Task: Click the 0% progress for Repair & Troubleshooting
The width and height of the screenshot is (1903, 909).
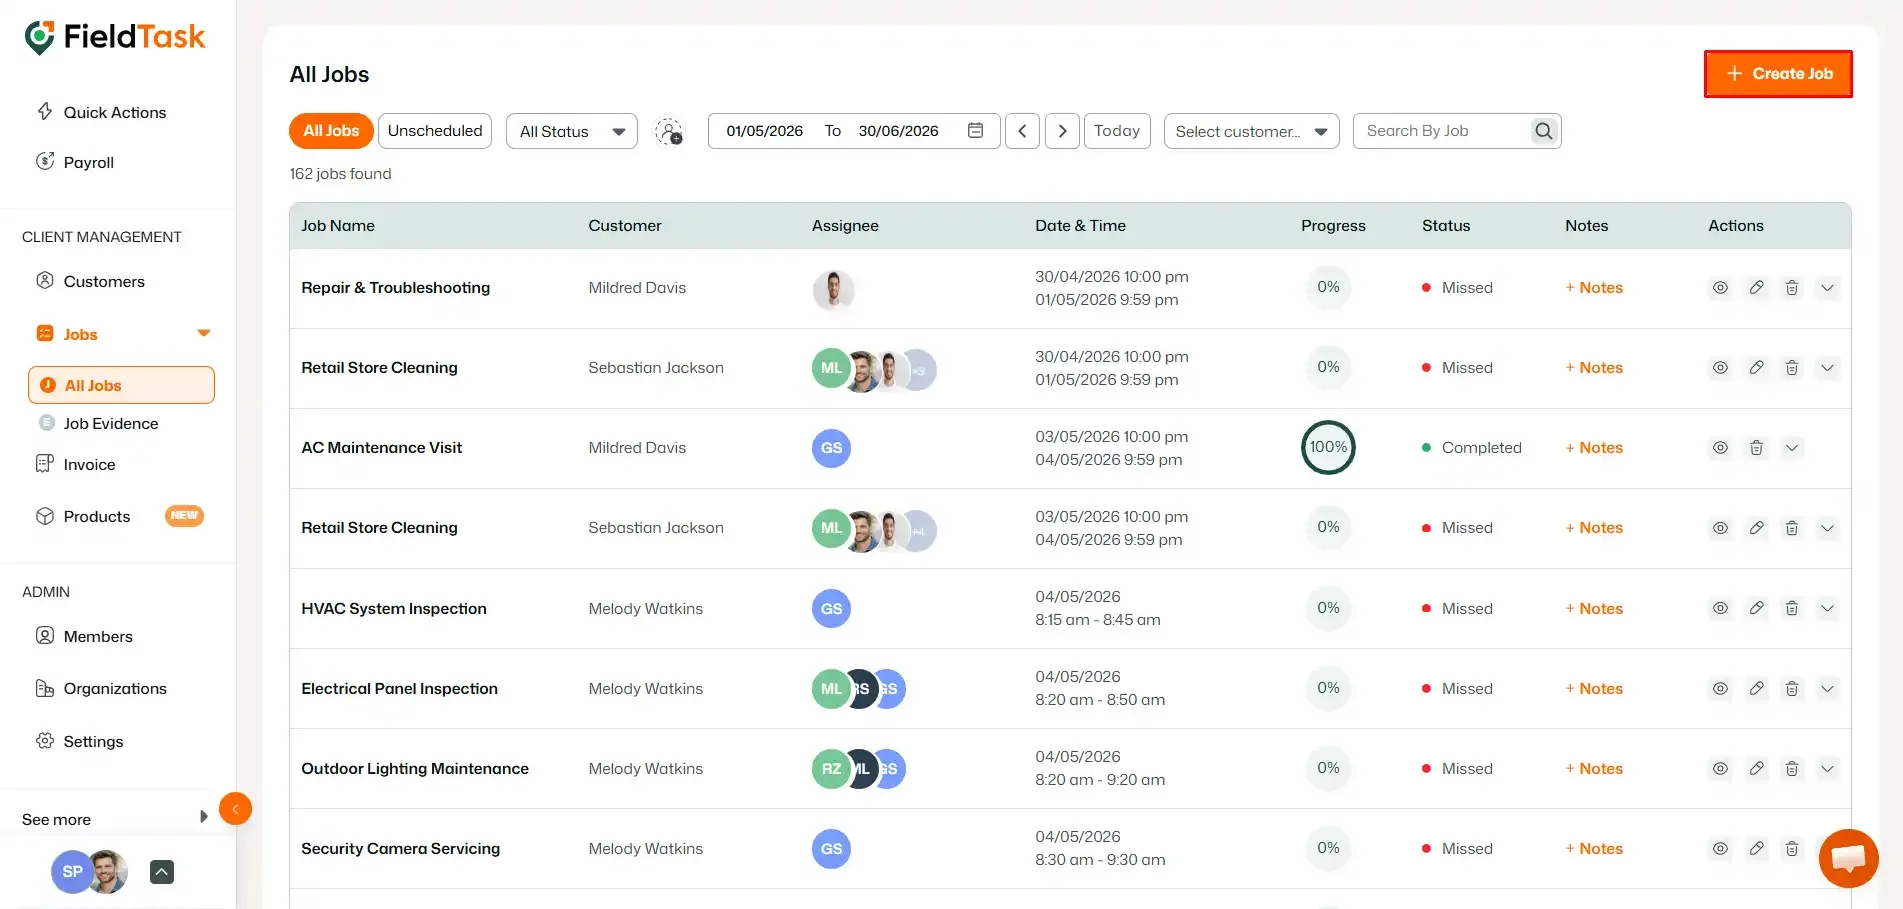Action: click(x=1328, y=287)
